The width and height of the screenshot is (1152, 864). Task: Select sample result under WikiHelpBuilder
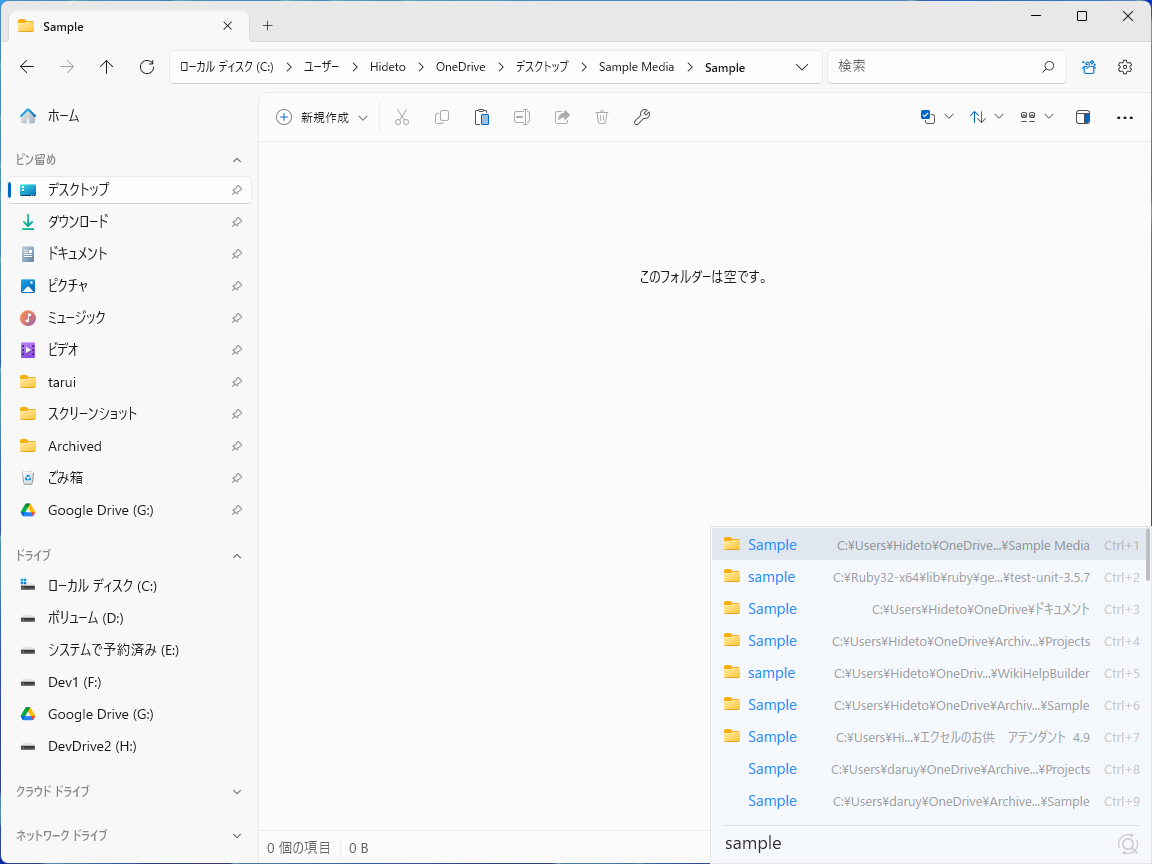coord(928,673)
